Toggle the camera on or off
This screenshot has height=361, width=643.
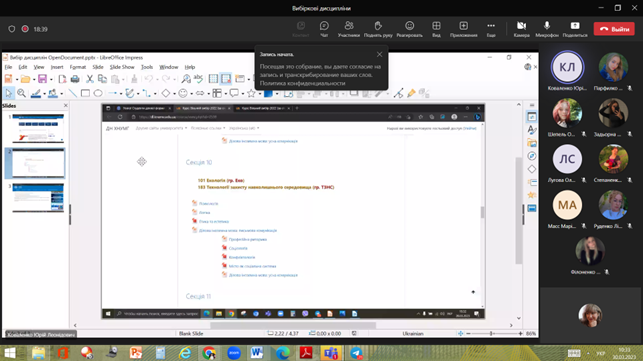[521, 29]
